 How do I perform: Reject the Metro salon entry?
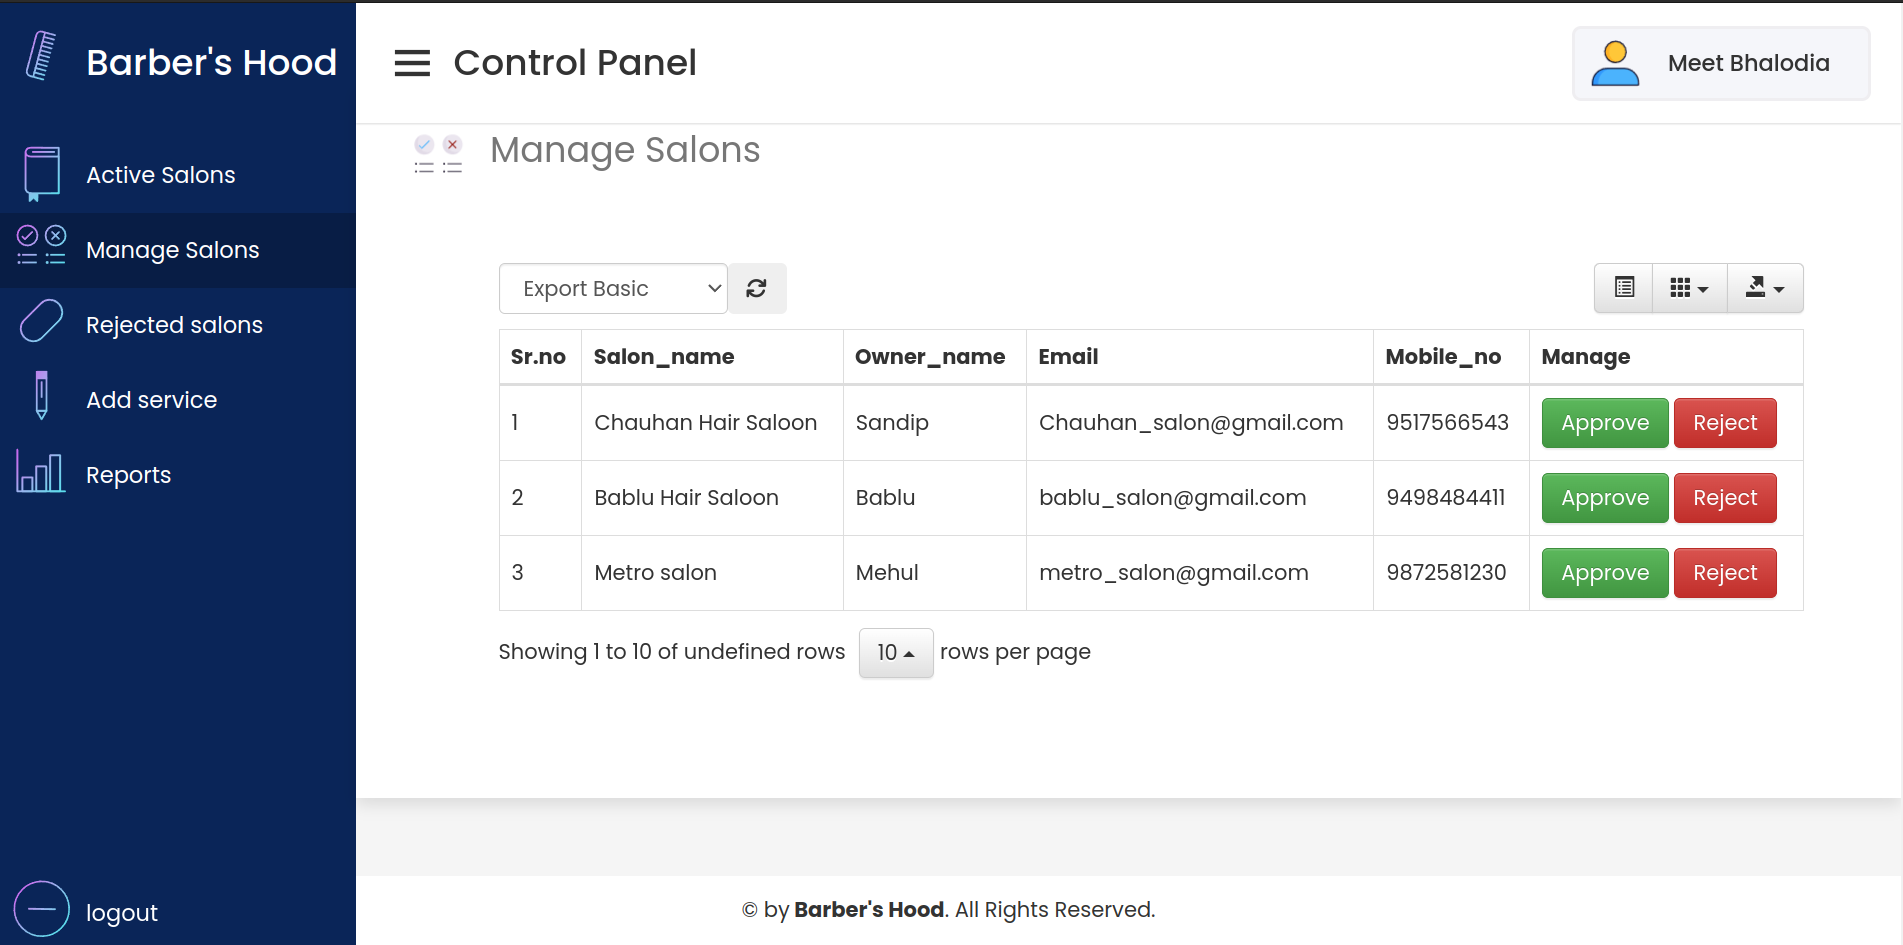1724,572
